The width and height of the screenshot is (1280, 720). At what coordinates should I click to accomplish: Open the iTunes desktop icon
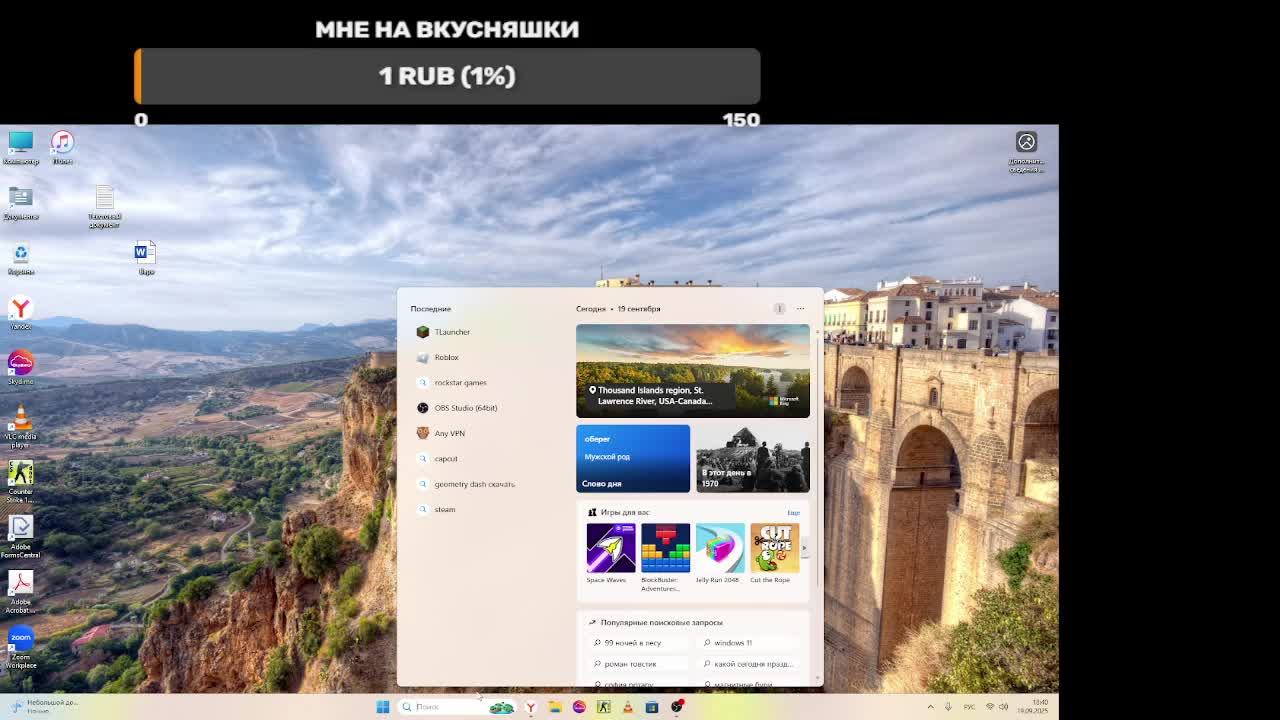click(x=62, y=146)
